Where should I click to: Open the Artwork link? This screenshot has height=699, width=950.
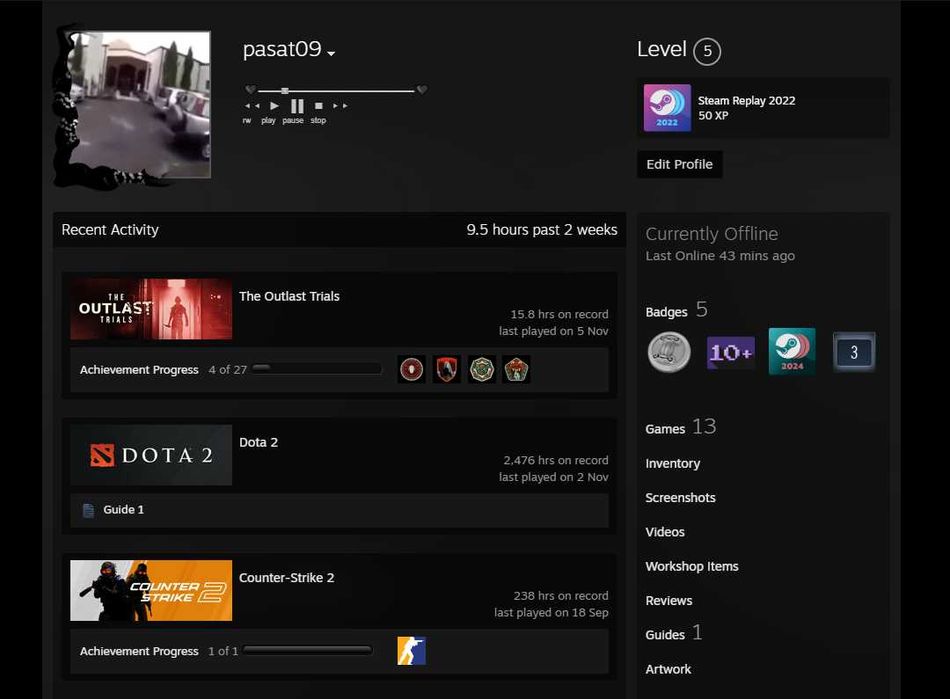click(668, 669)
